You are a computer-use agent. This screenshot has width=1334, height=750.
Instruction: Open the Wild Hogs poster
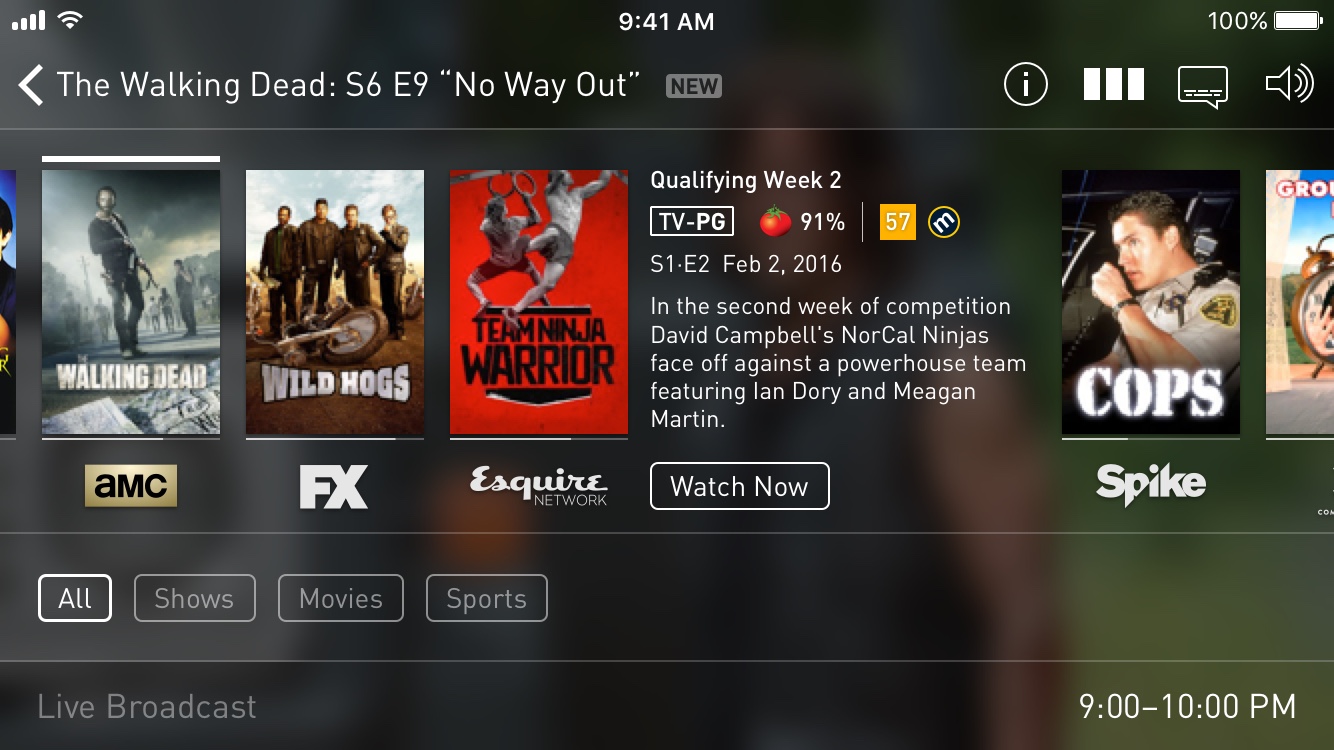pos(335,302)
